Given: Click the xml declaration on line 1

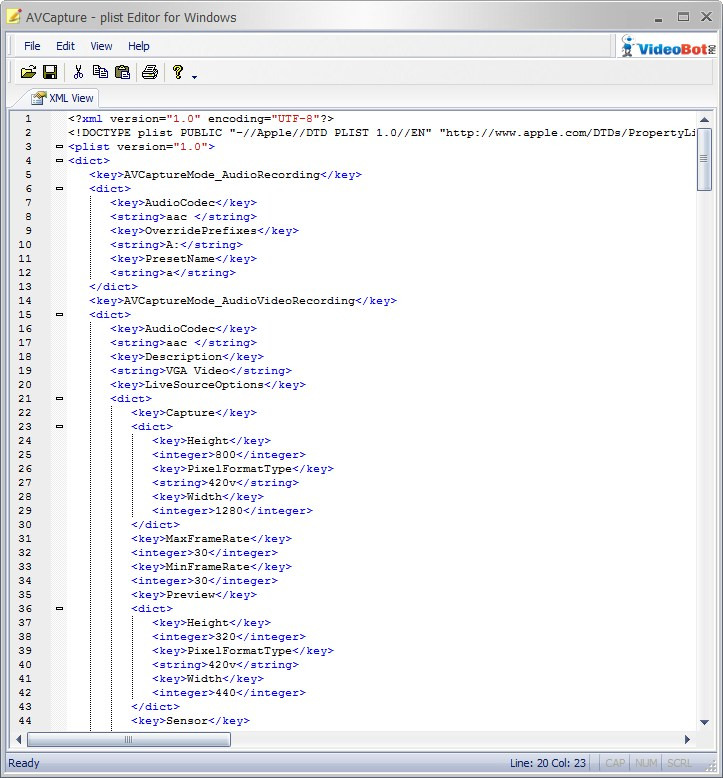Looking at the screenshot, I should [201, 119].
